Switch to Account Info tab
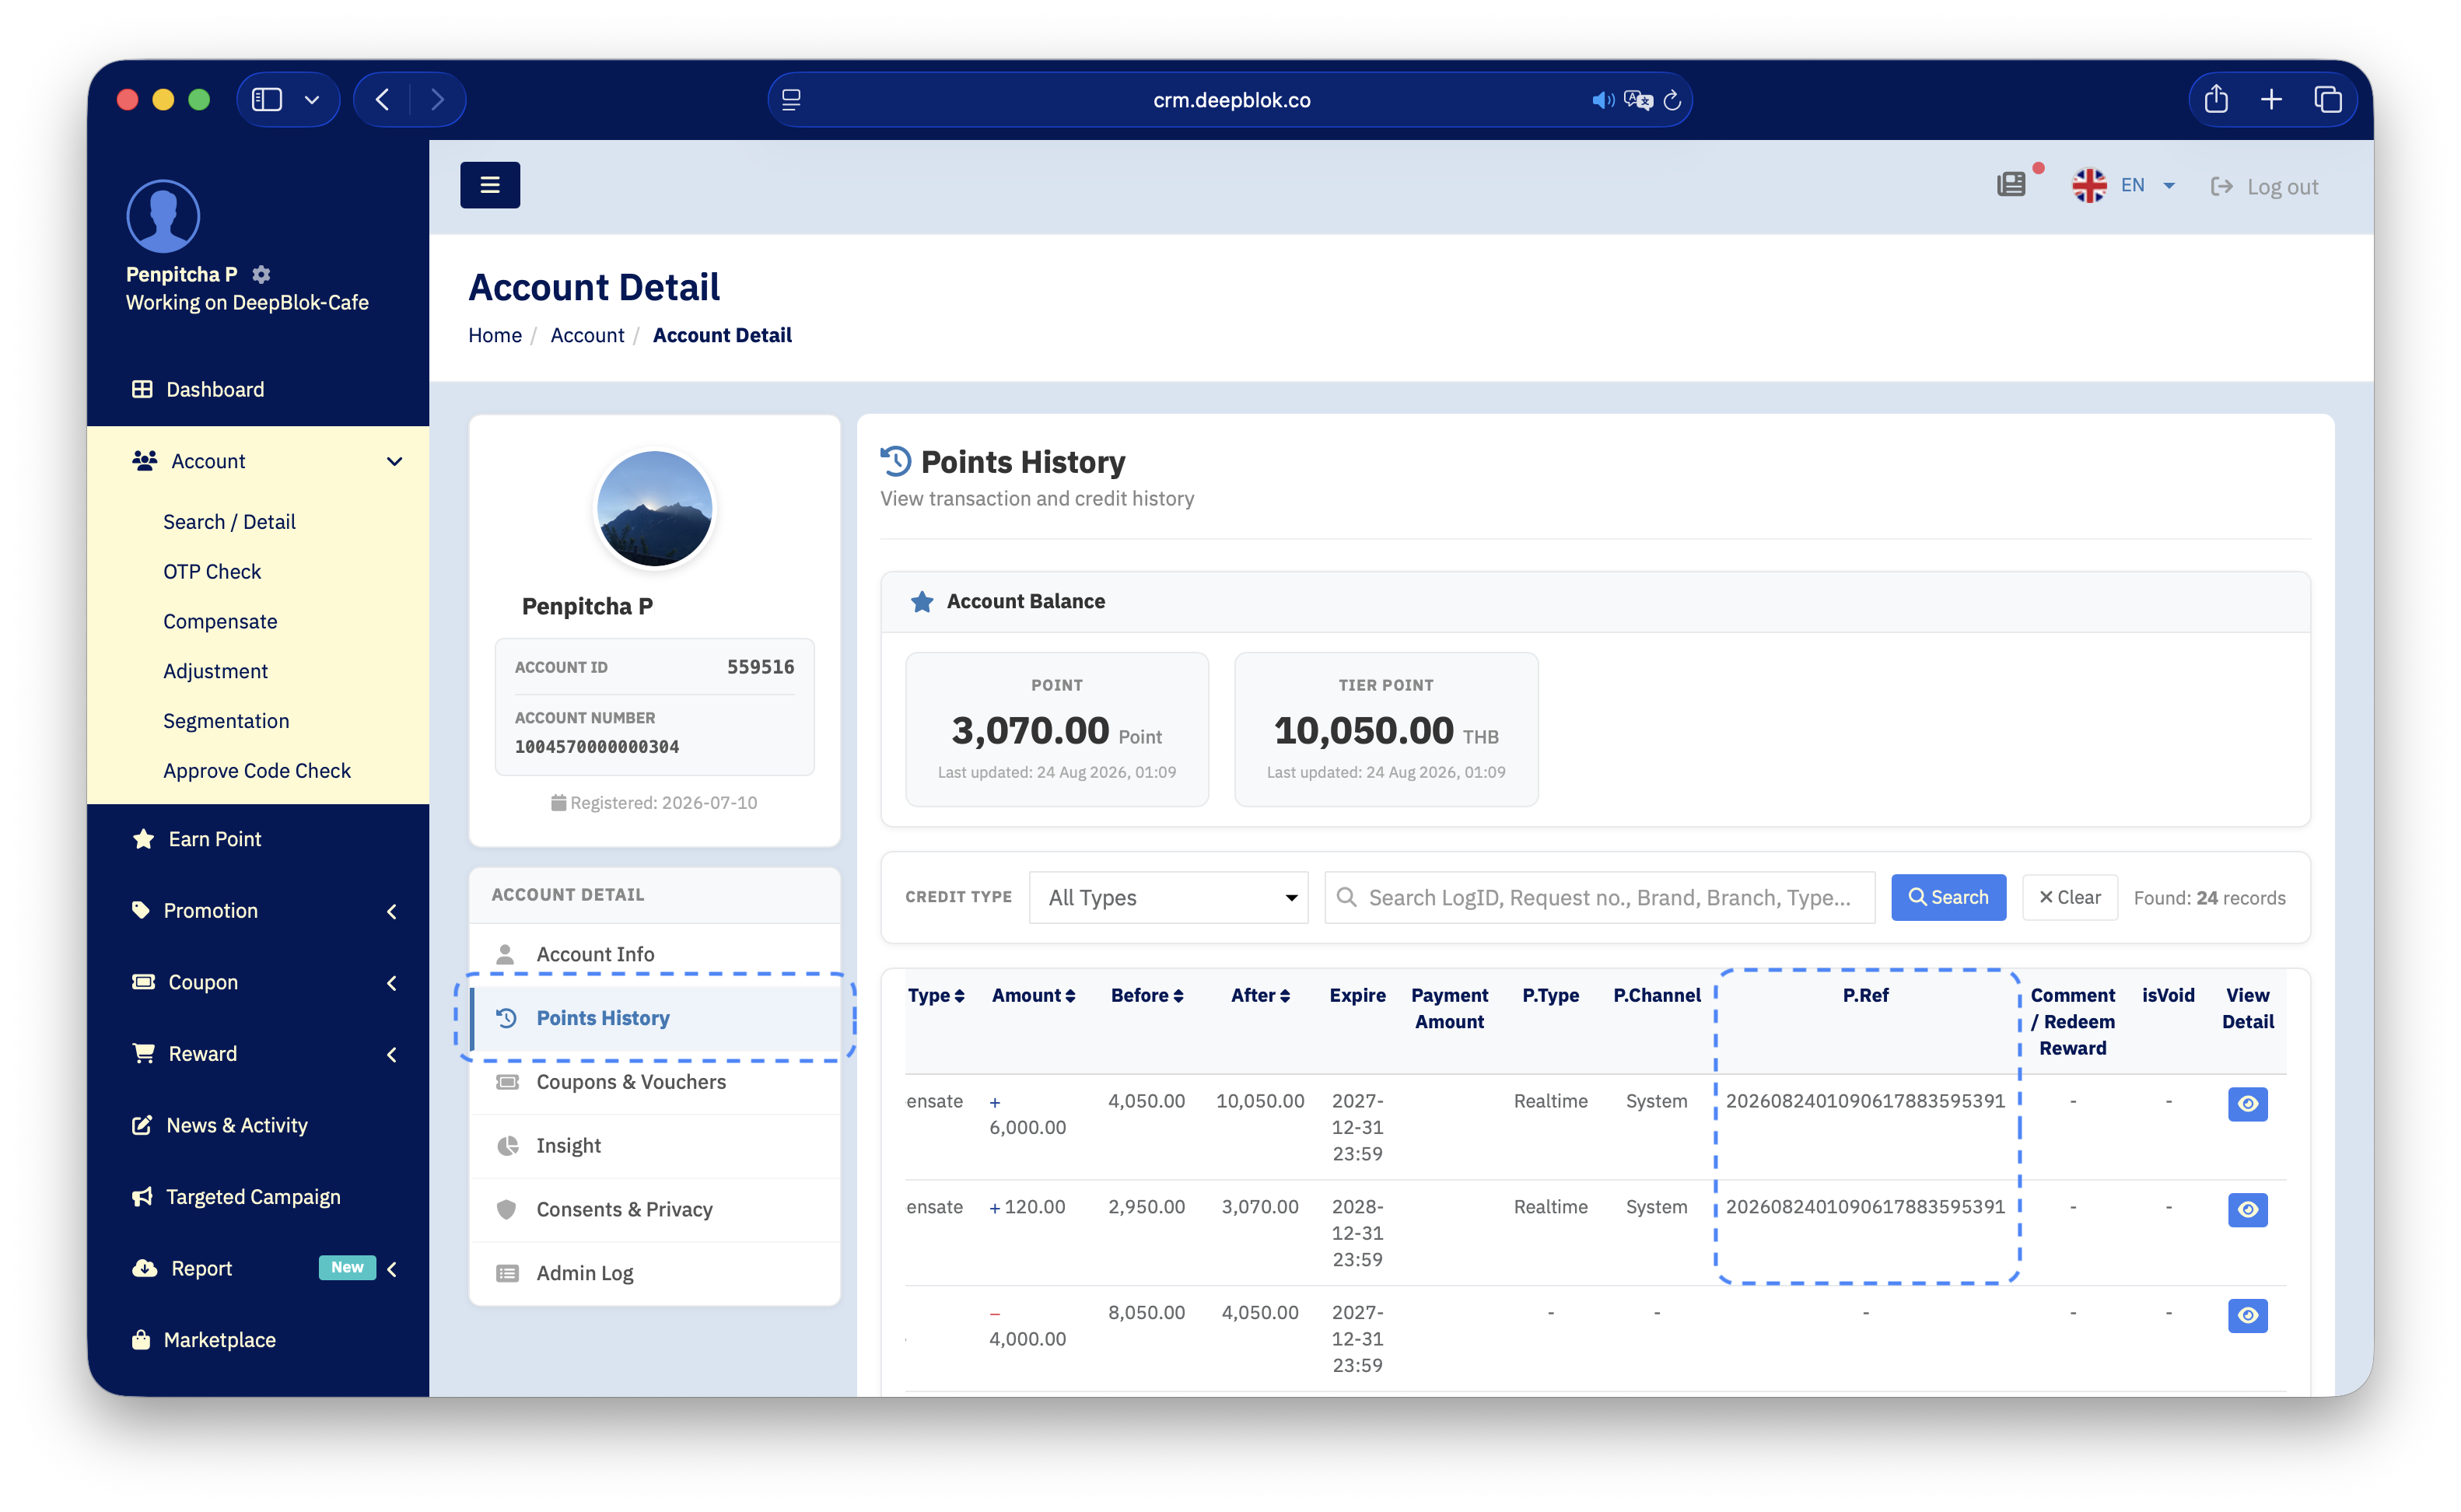2461x1512 pixels. click(x=654, y=954)
